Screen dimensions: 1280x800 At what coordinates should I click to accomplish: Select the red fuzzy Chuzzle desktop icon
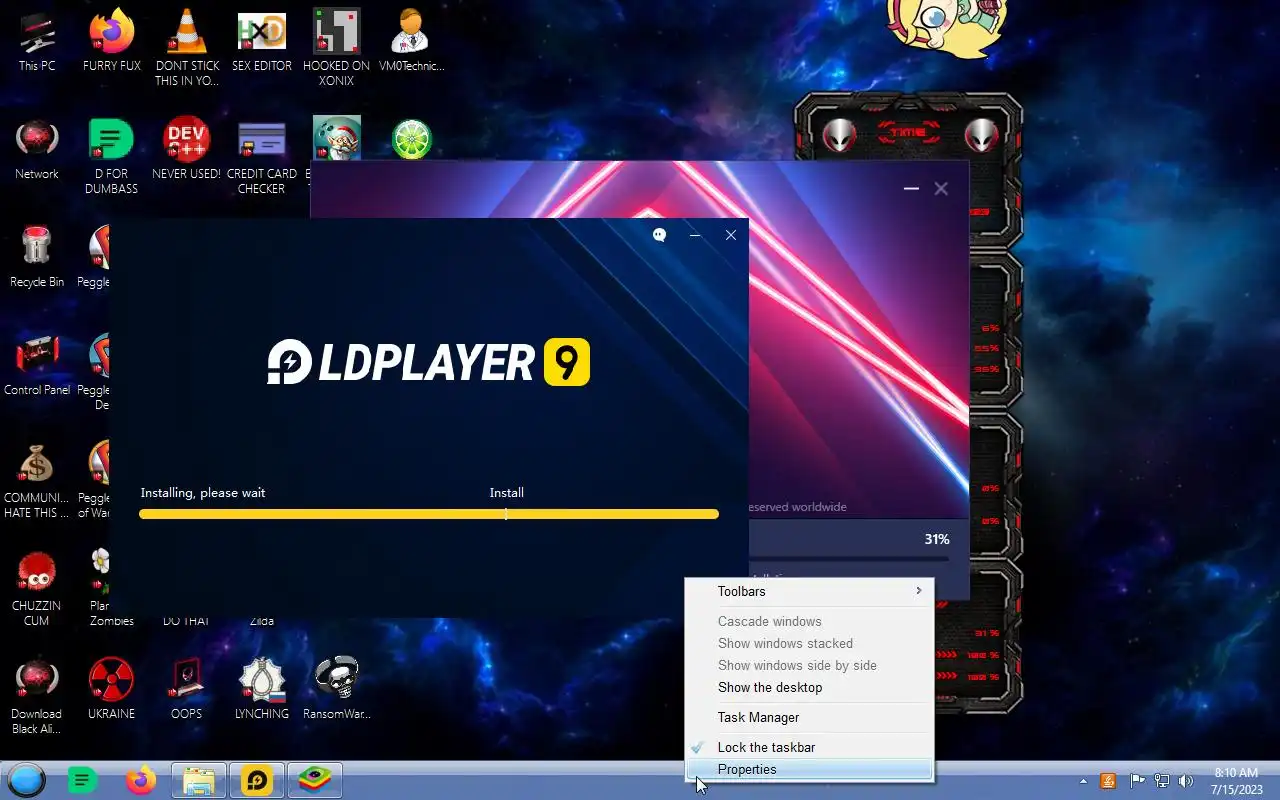[37, 588]
